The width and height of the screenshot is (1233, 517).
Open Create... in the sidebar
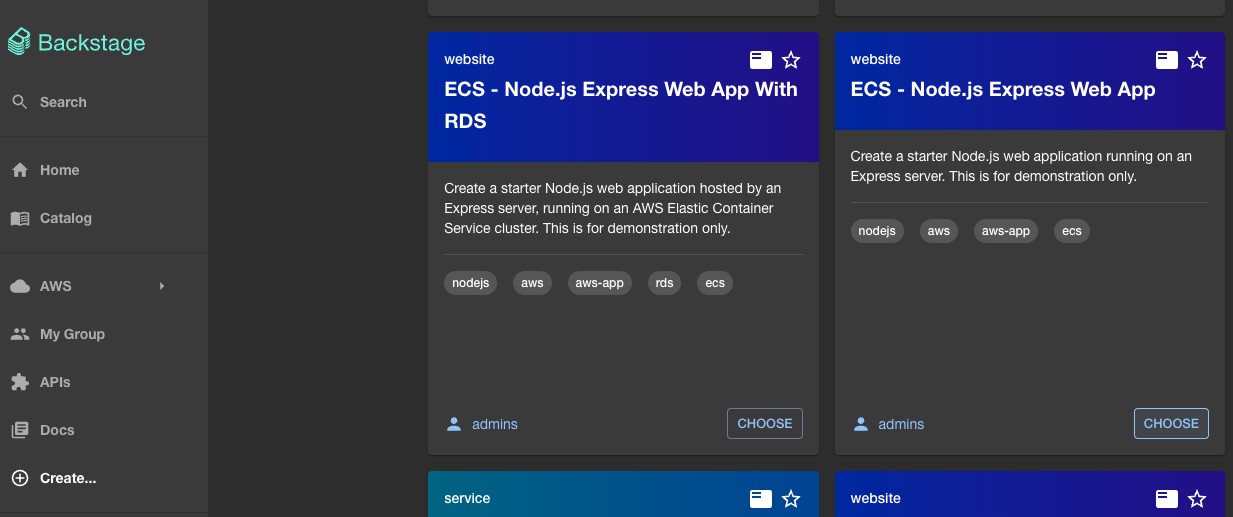click(104, 478)
